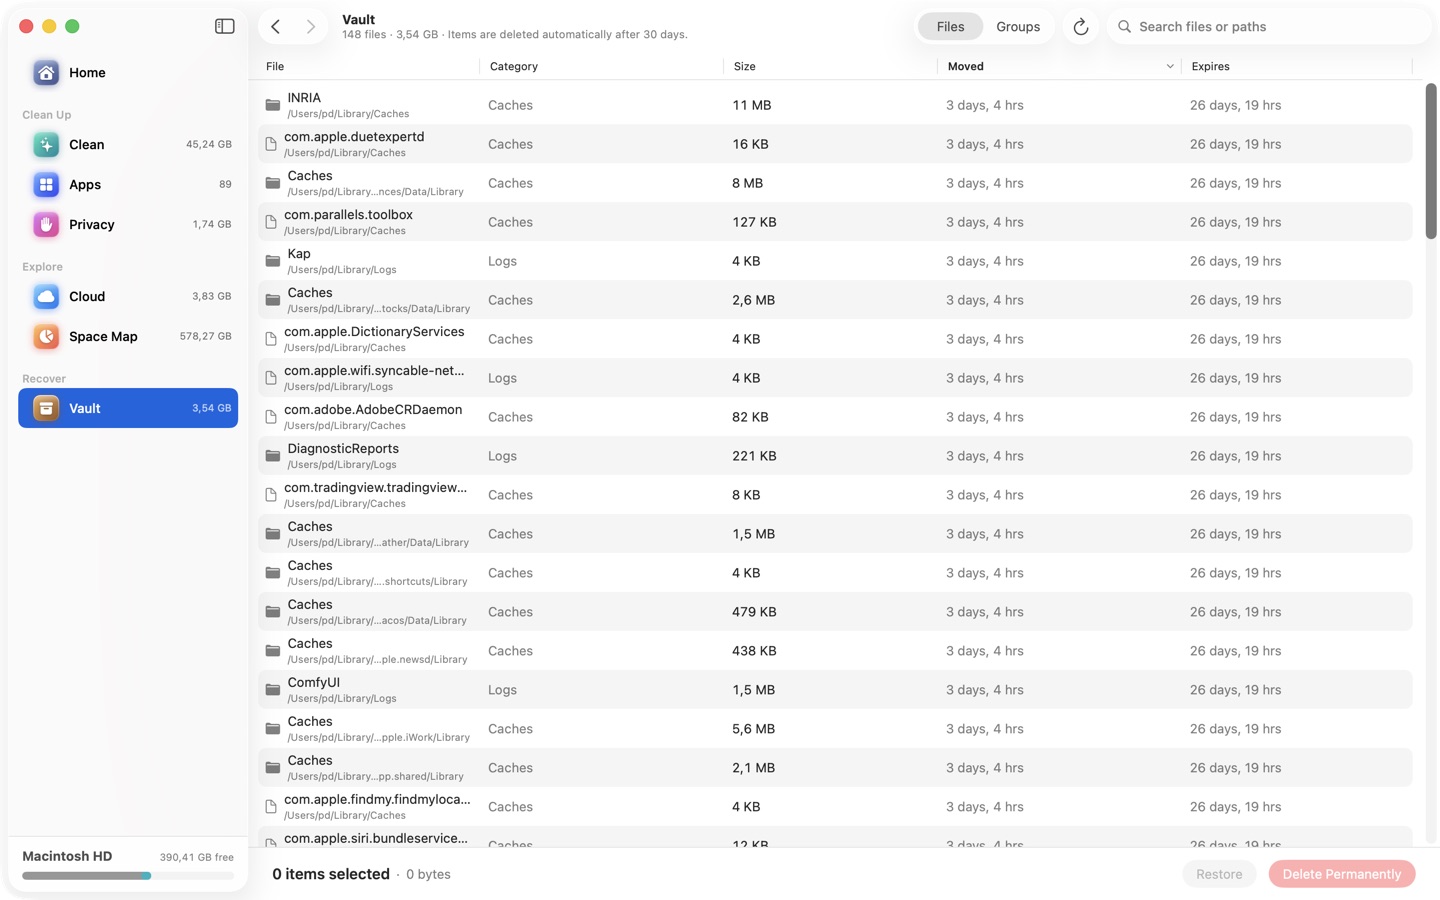
Task: Click the com.parallels.toolbox file icon
Action: [x=271, y=222]
